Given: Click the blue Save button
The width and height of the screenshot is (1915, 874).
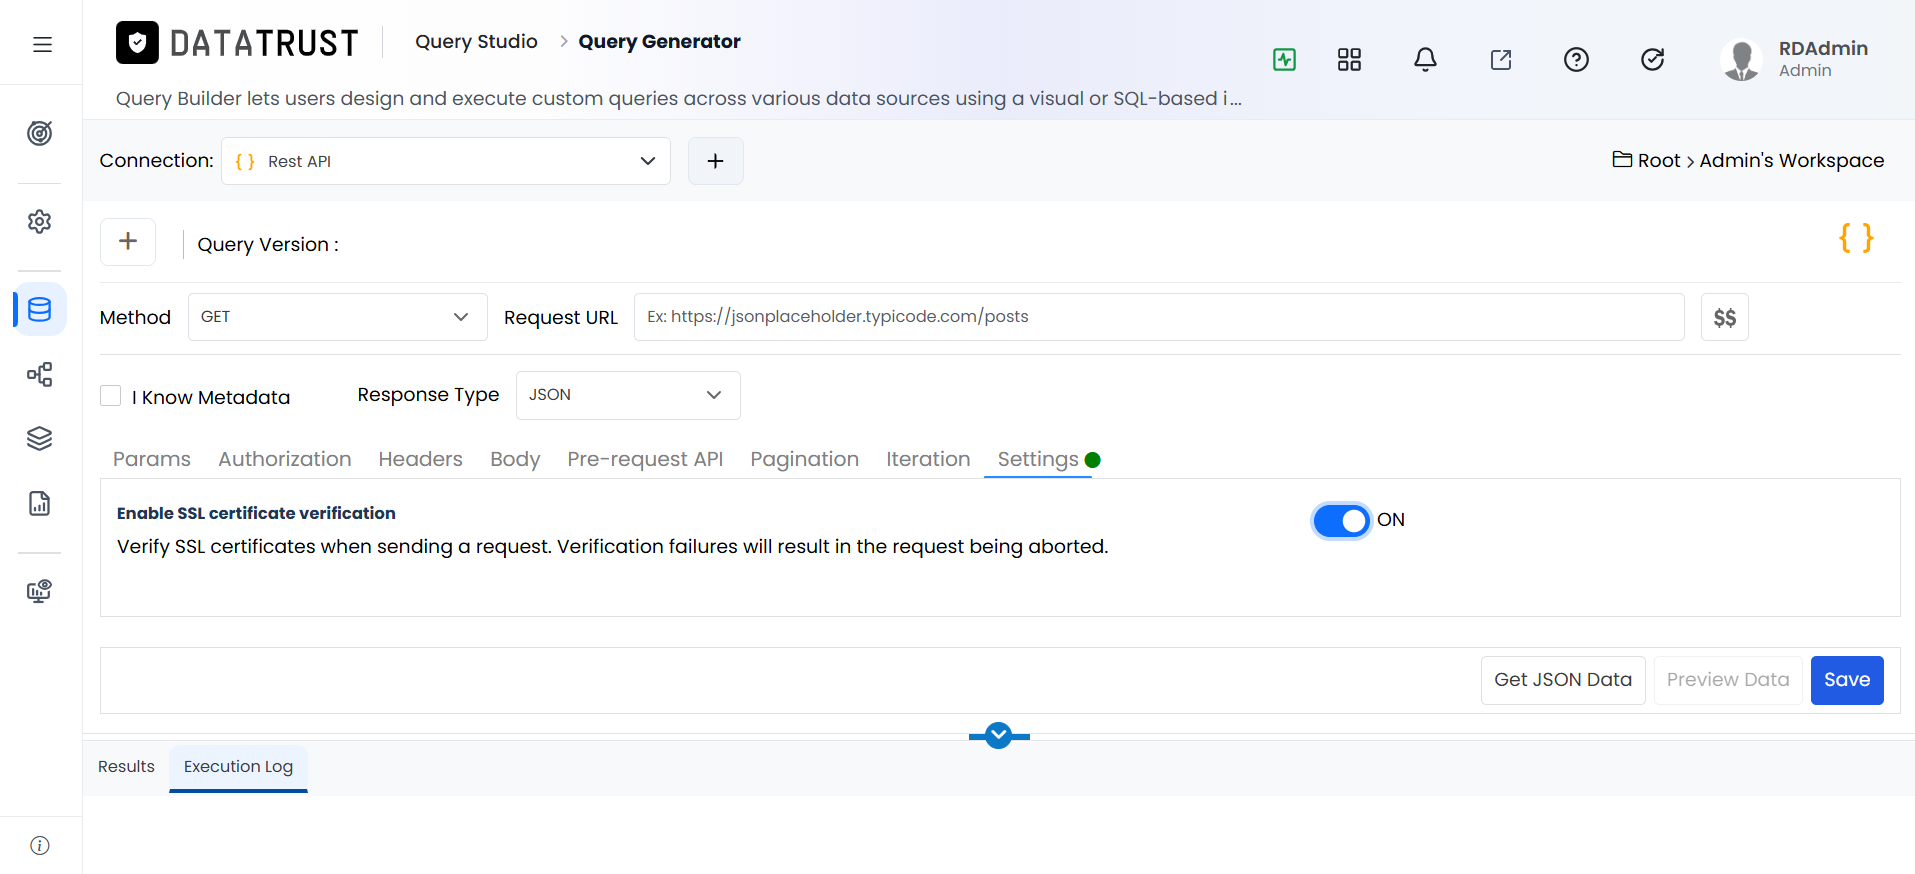Looking at the screenshot, I should pyautogui.click(x=1847, y=680).
